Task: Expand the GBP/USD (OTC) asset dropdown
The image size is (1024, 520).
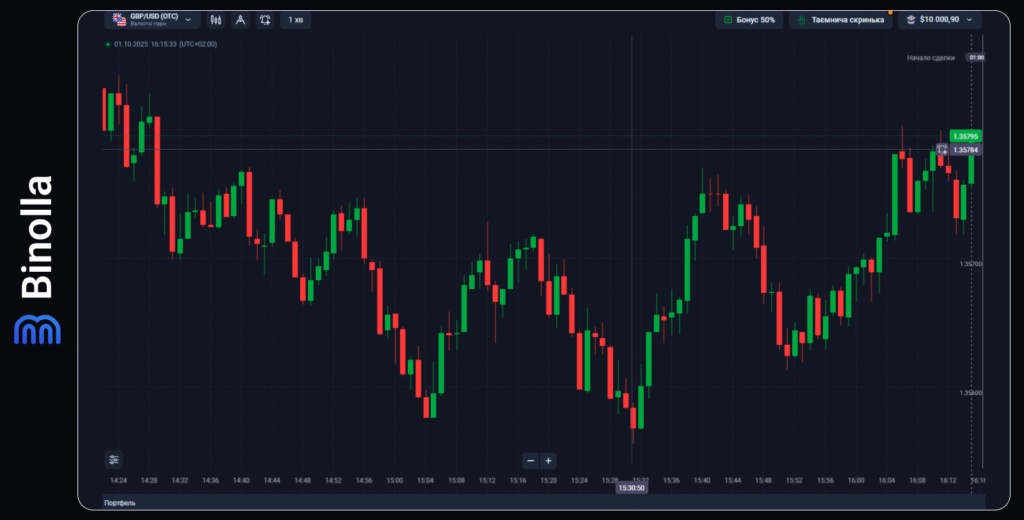Action: tap(187, 20)
